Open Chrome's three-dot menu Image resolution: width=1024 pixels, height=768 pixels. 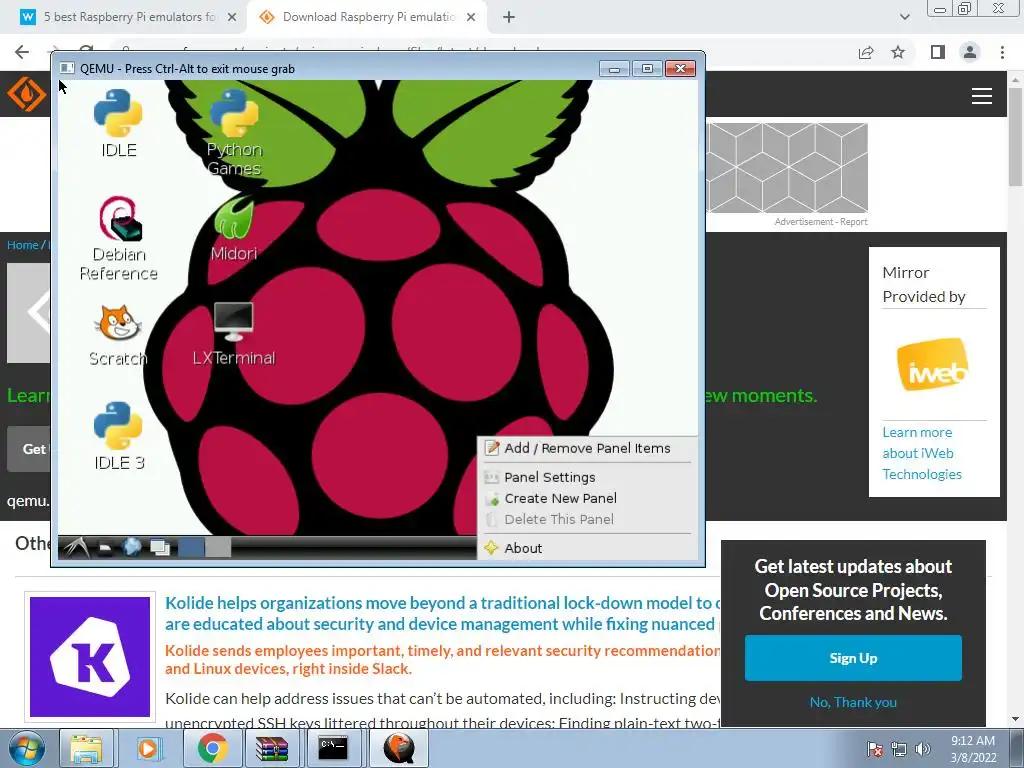1002,52
